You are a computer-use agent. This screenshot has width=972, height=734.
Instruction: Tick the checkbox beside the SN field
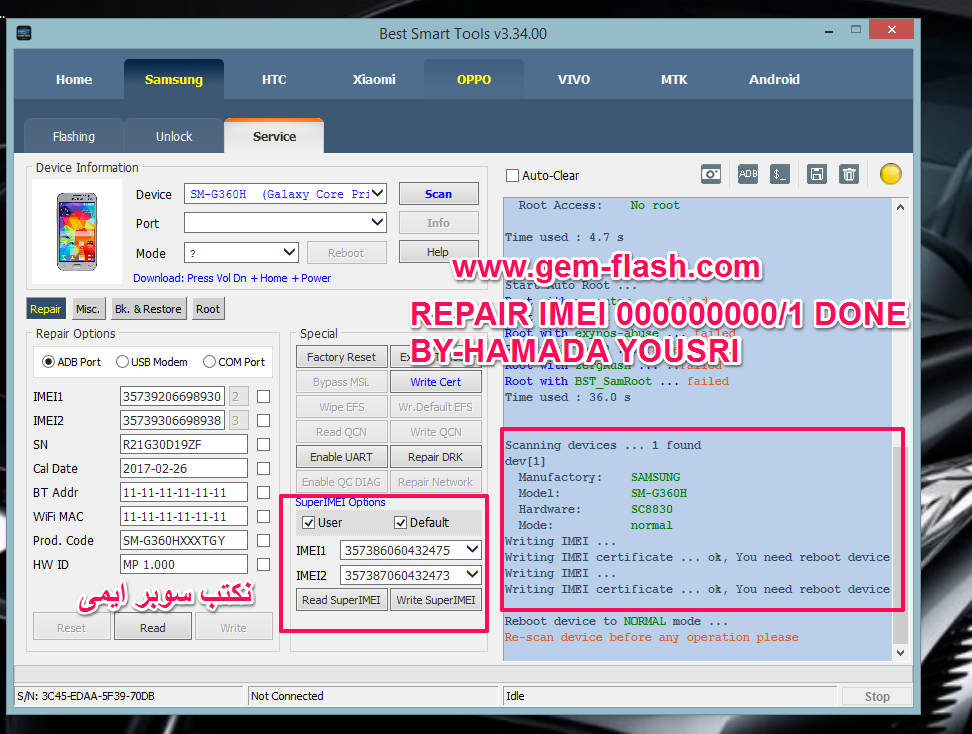[x=263, y=444]
